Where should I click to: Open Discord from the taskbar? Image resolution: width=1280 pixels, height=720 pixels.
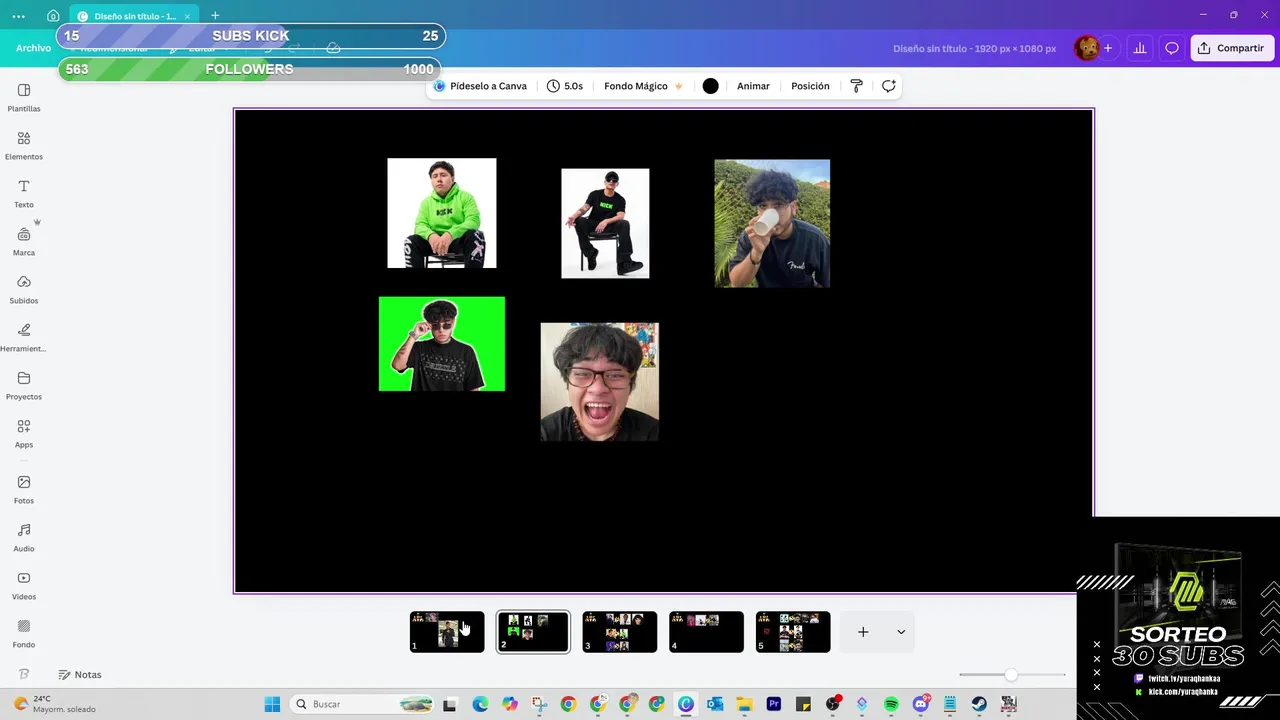tap(921, 704)
